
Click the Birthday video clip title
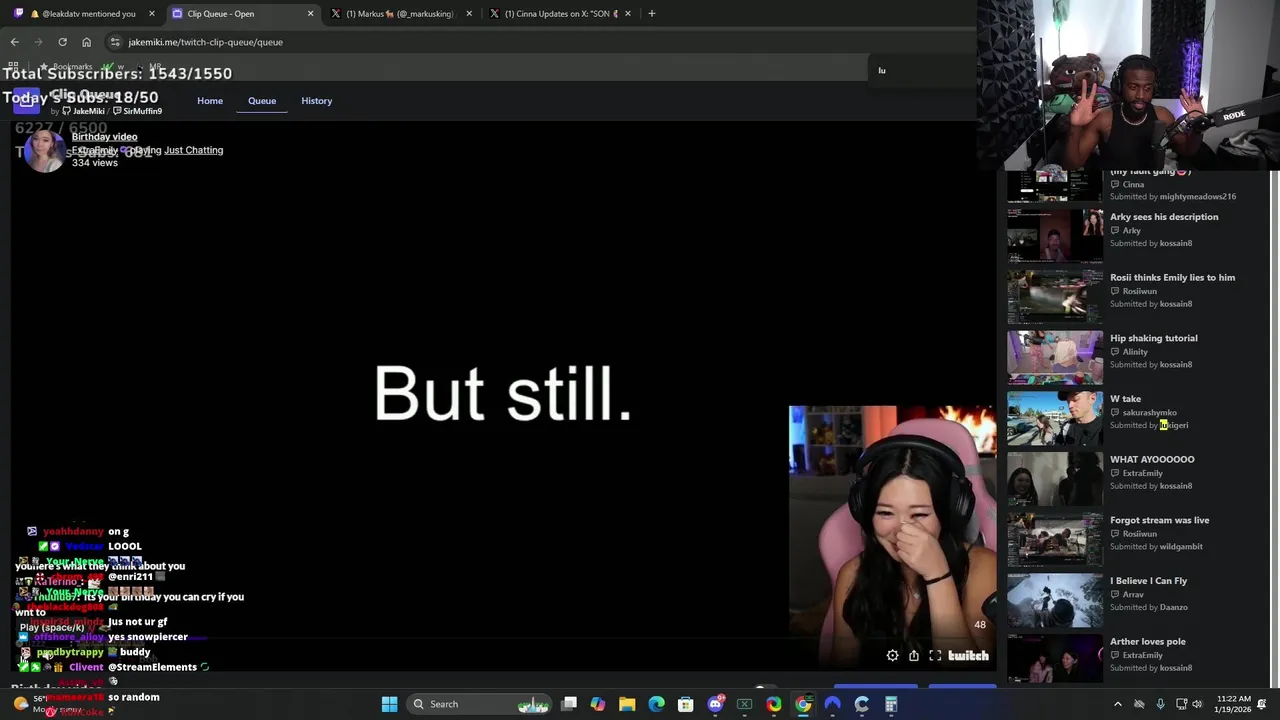[104, 137]
